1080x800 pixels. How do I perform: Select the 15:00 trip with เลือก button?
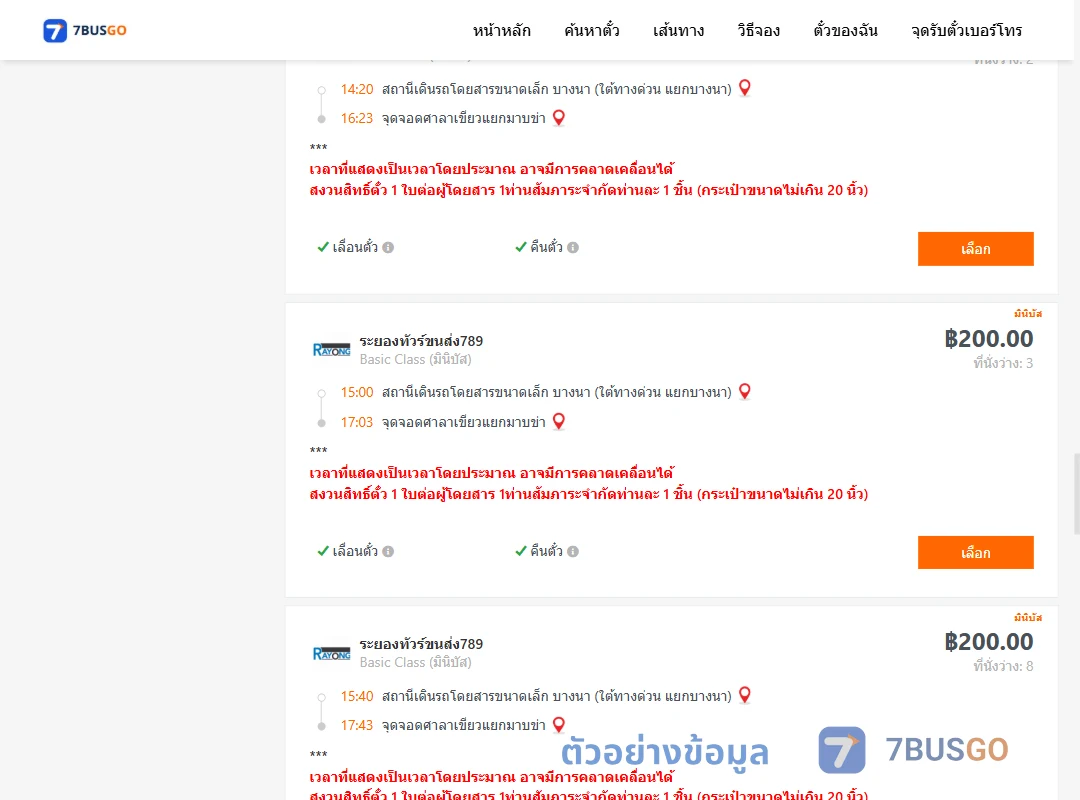[975, 553]
